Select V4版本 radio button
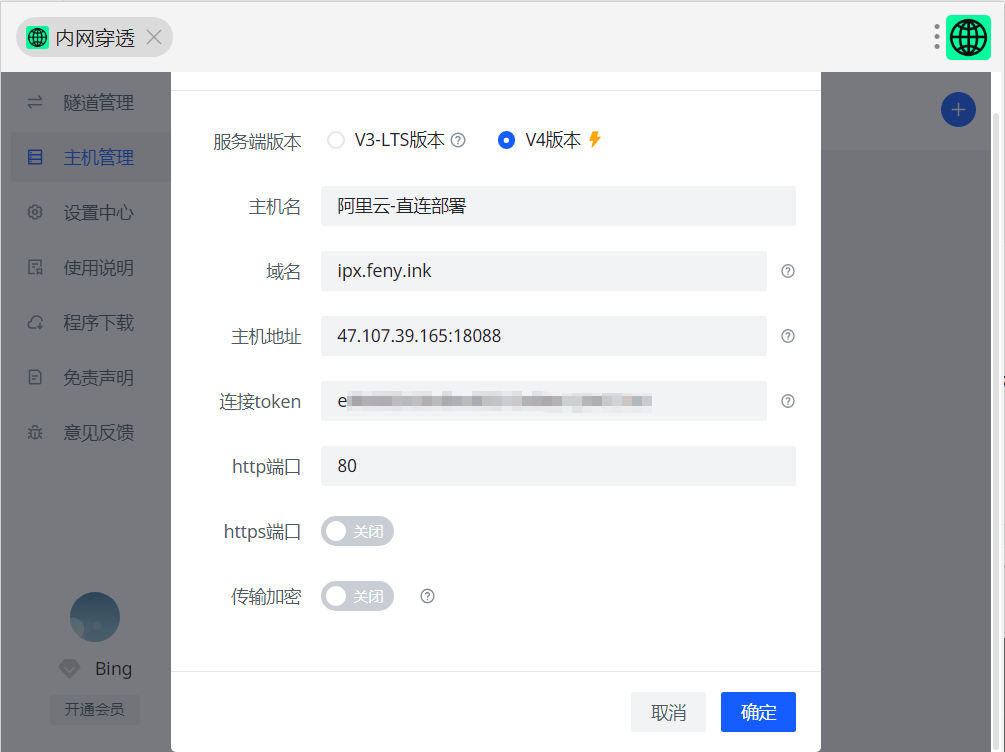Viewport: 1005px width, 752px height. click(x=506, y=140)
